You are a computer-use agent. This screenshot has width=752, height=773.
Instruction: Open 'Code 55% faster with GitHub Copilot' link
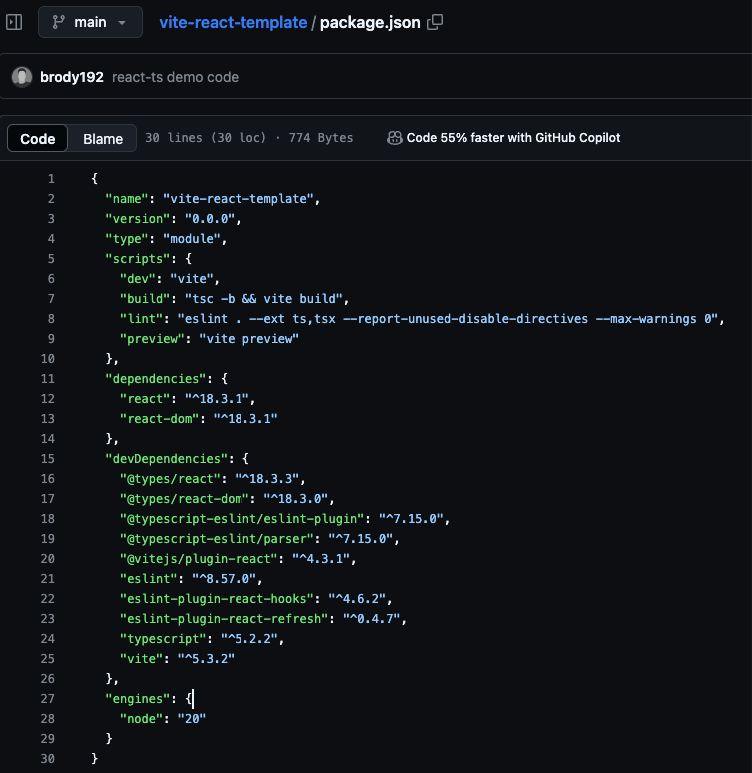click(x=513, y=138)
